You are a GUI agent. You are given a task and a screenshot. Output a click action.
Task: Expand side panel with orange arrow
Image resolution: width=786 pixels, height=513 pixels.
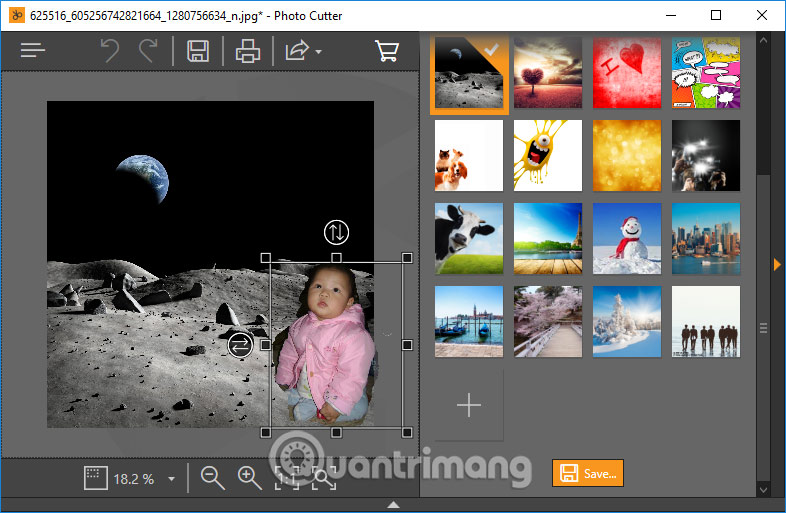point(777,264)
